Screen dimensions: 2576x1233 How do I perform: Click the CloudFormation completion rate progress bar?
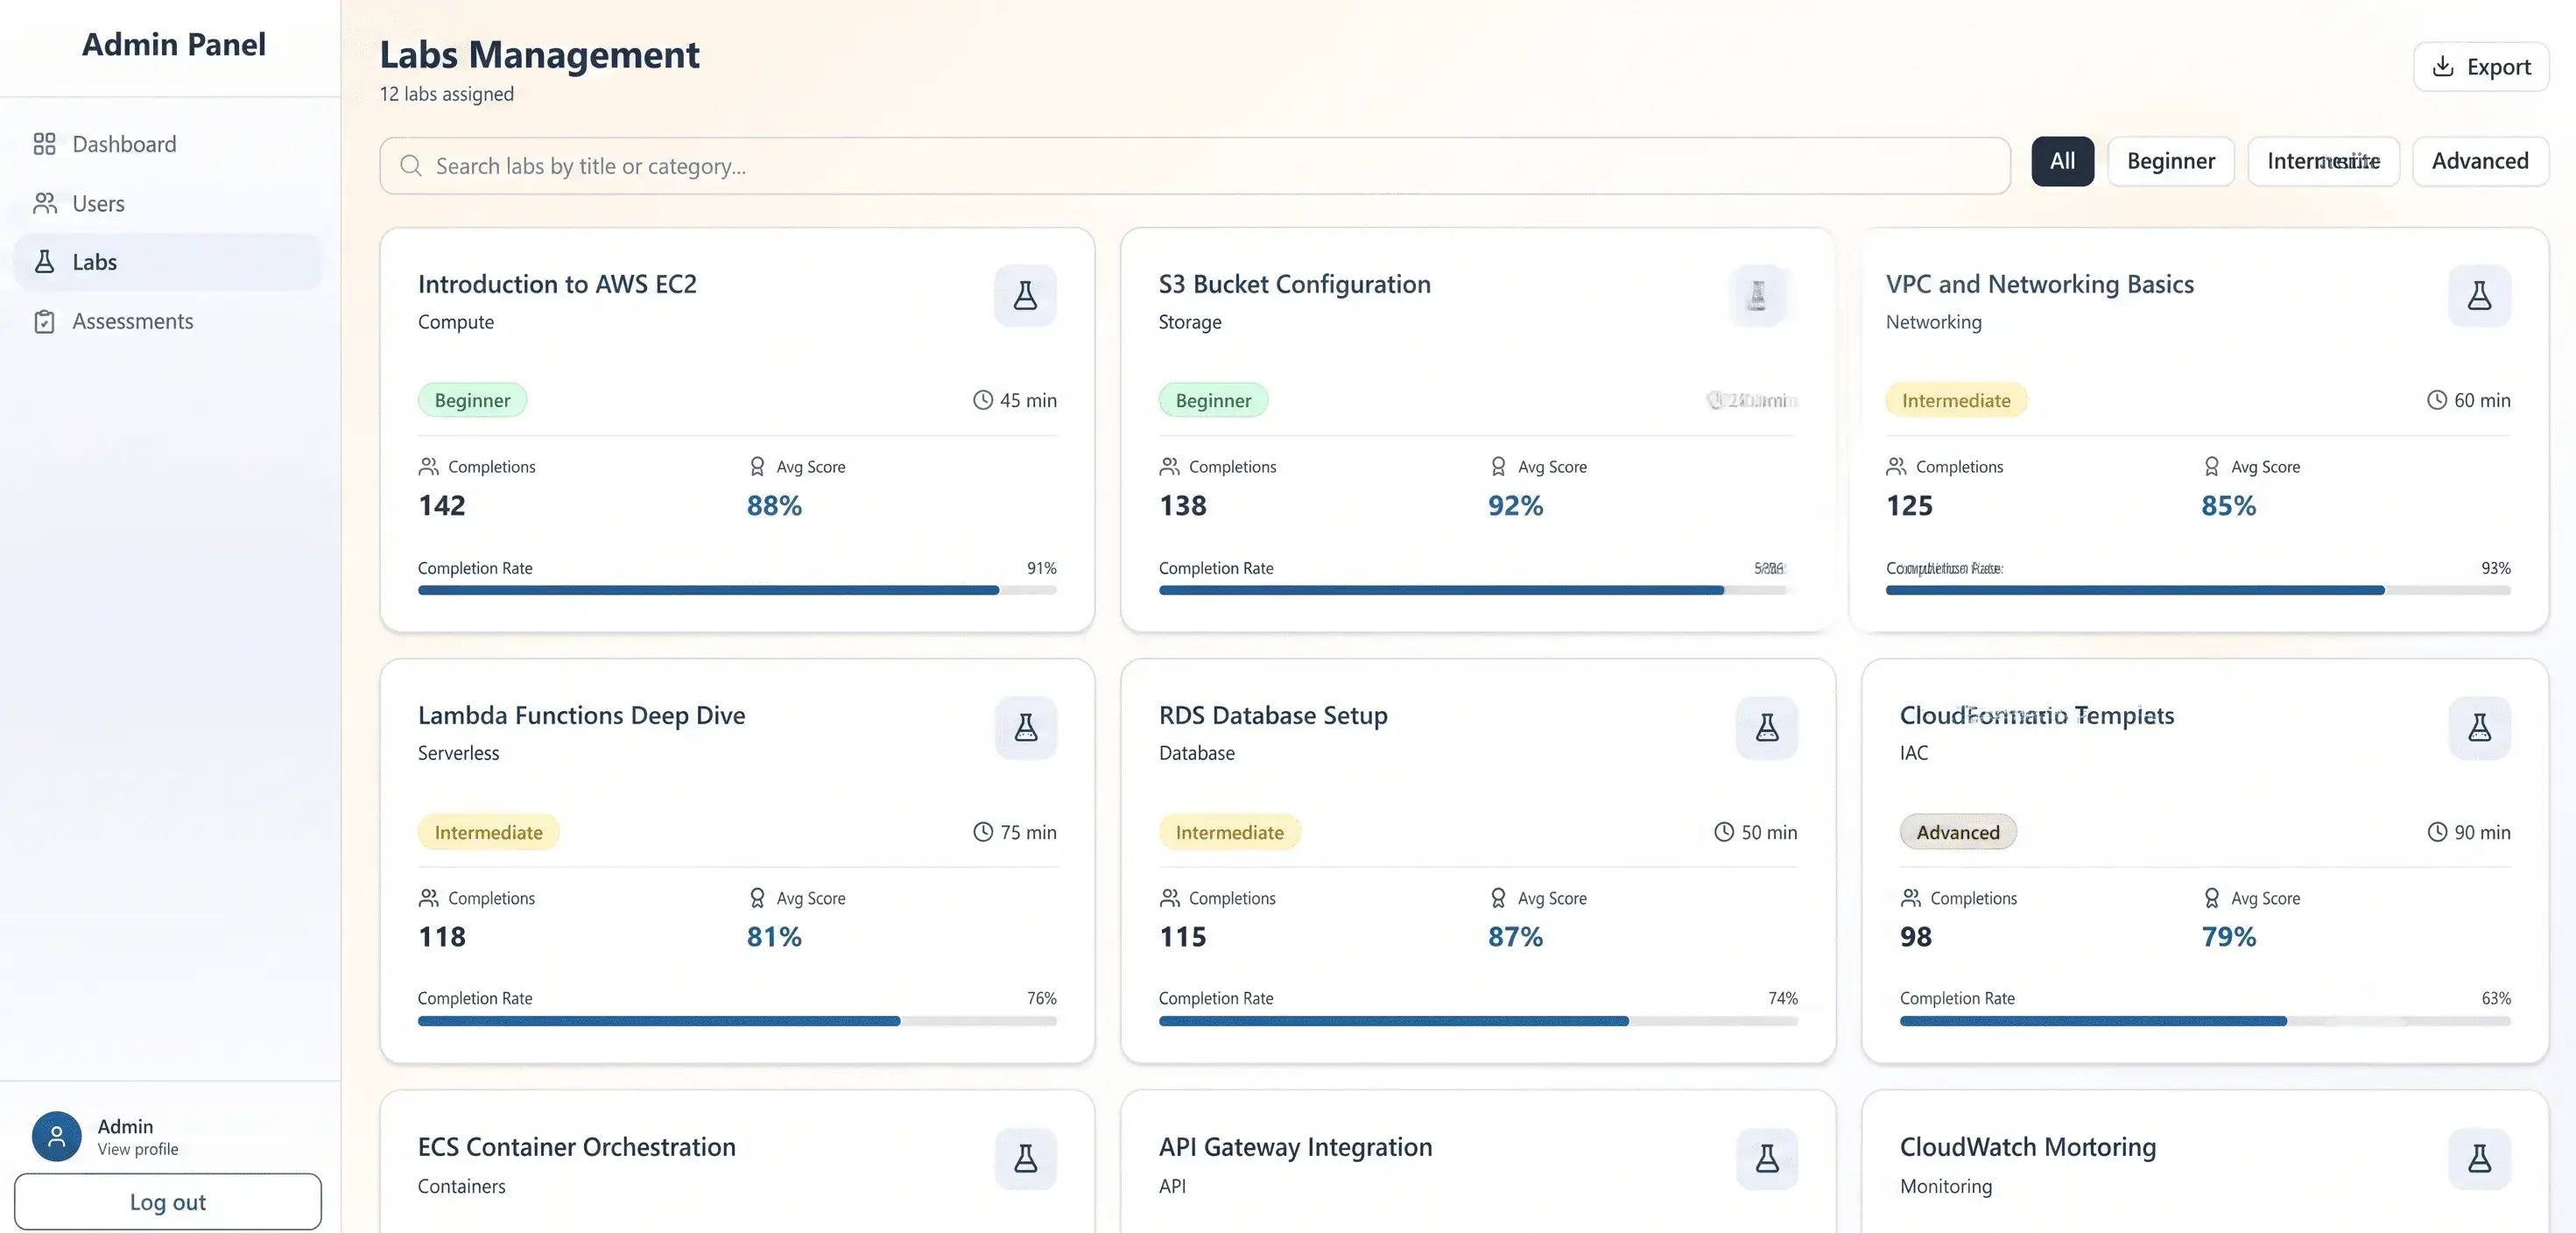tap(2205, 1021)
